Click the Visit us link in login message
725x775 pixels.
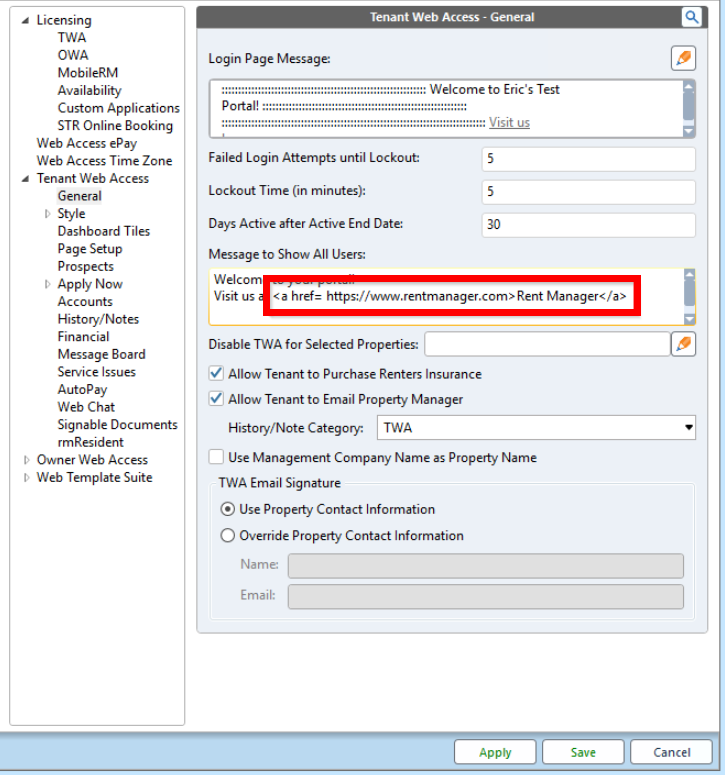click(x=509, y=122)
